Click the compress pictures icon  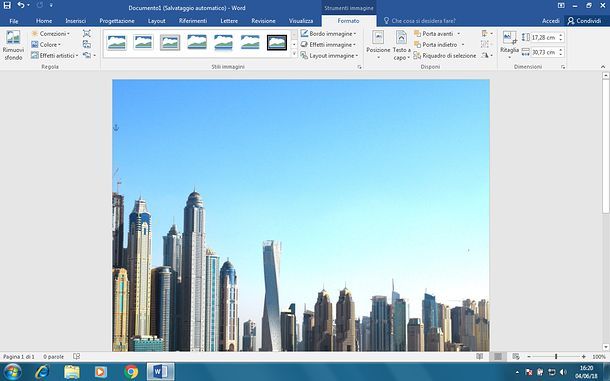pyautogui.click(x=87, y=33)
